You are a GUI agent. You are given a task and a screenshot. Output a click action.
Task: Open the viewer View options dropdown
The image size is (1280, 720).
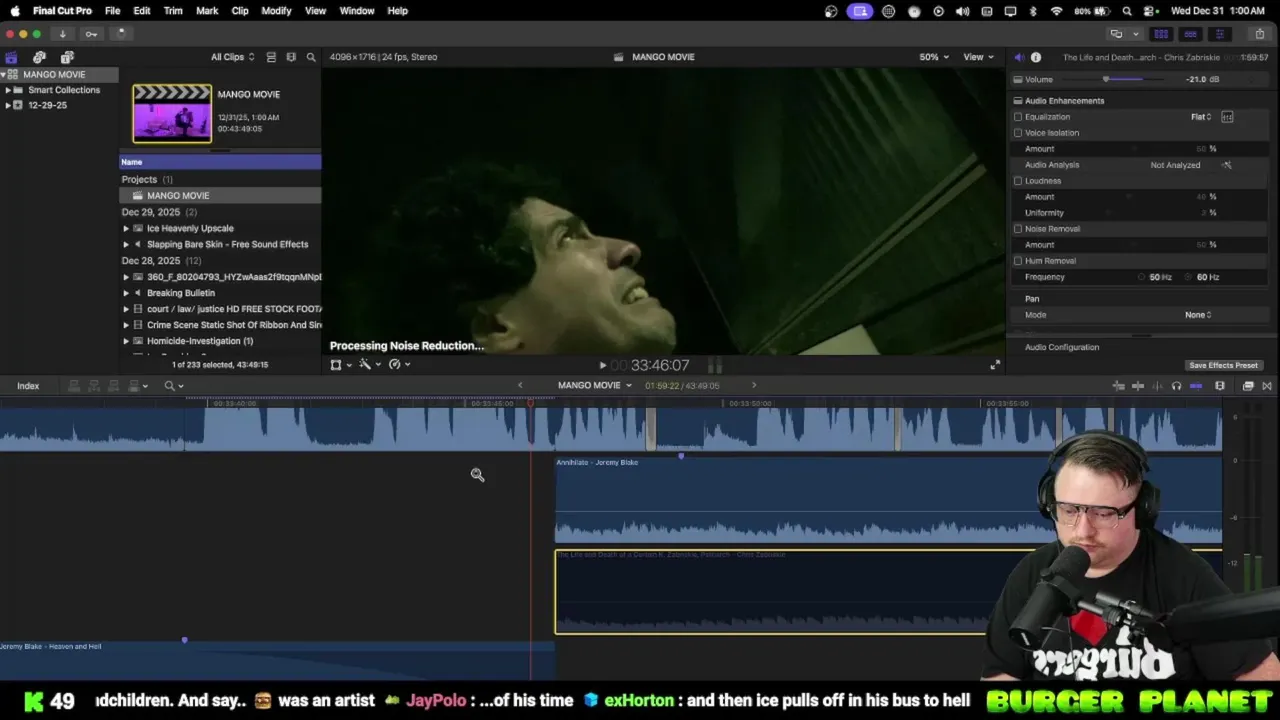978,57
